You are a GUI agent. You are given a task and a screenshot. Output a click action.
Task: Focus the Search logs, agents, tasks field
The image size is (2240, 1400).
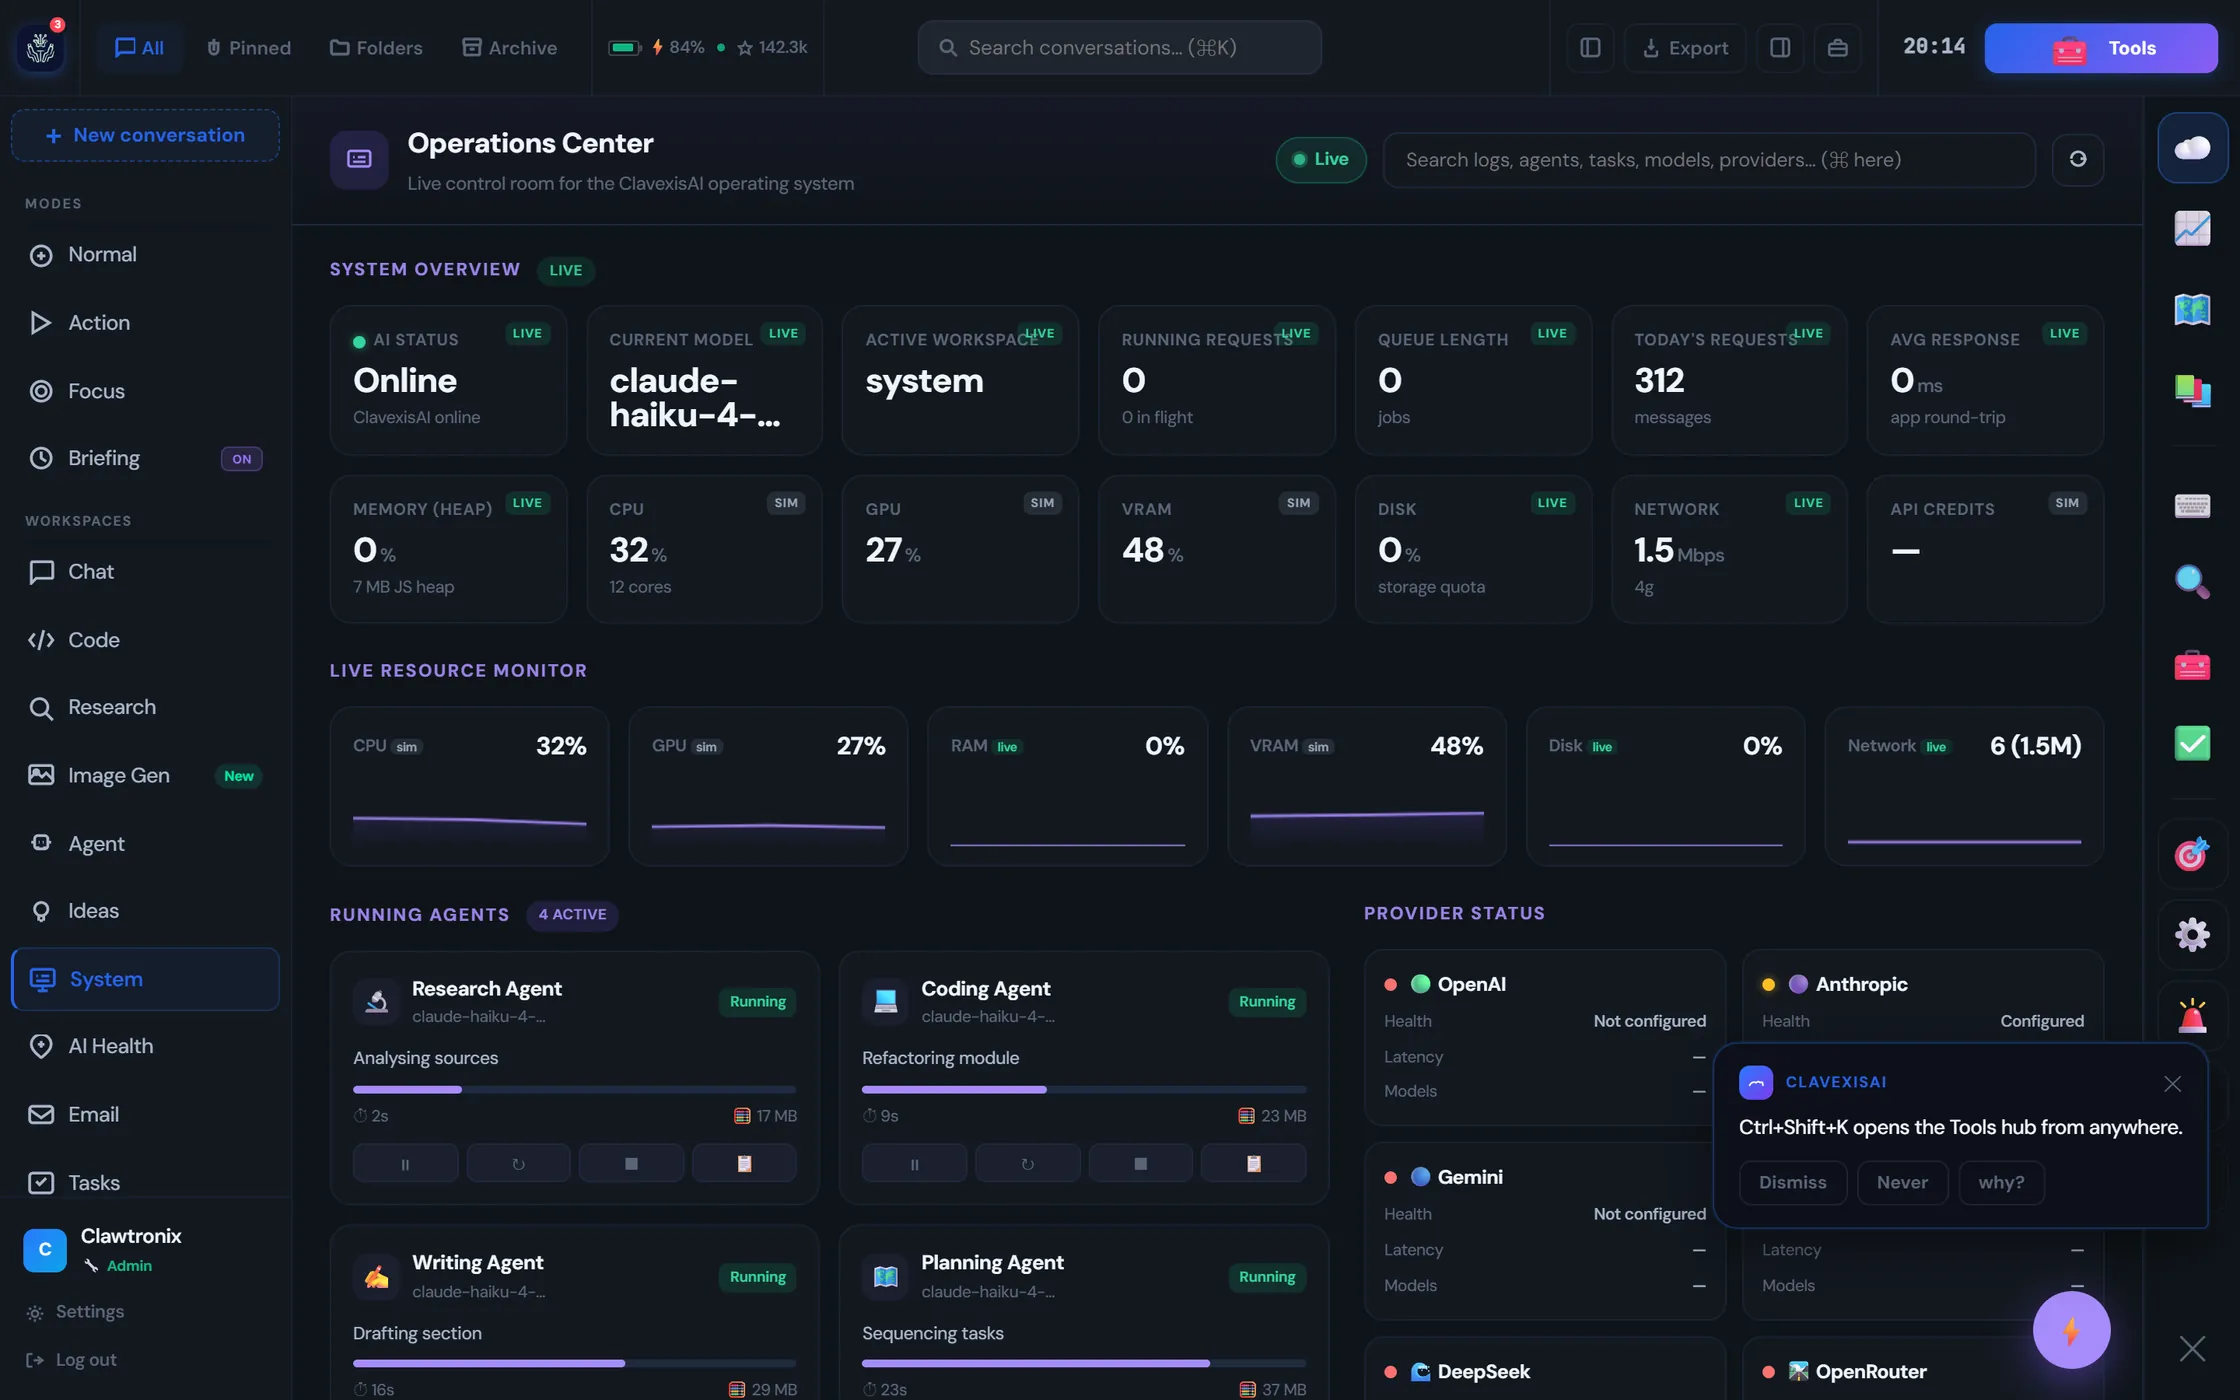[x=1708, y=159]
